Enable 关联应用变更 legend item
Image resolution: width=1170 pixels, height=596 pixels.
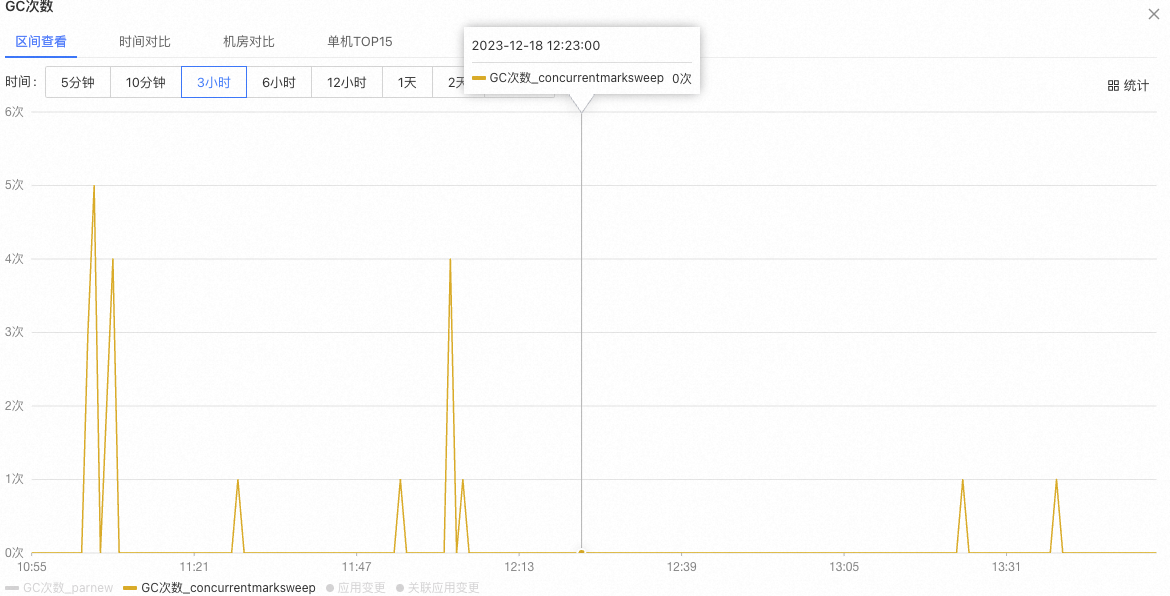[x=443, y=588]
